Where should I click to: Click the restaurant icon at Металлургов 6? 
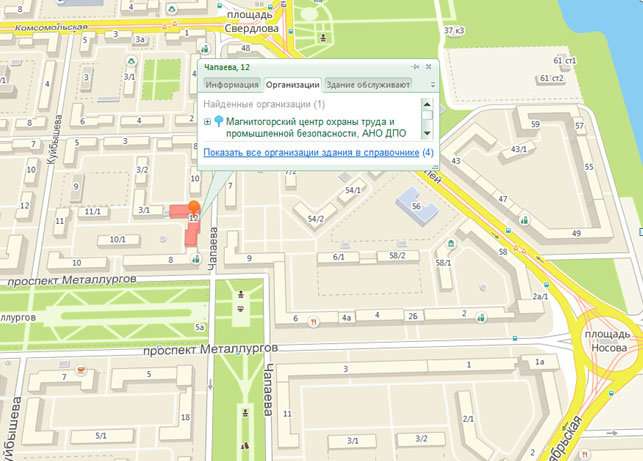coord(314,322)
